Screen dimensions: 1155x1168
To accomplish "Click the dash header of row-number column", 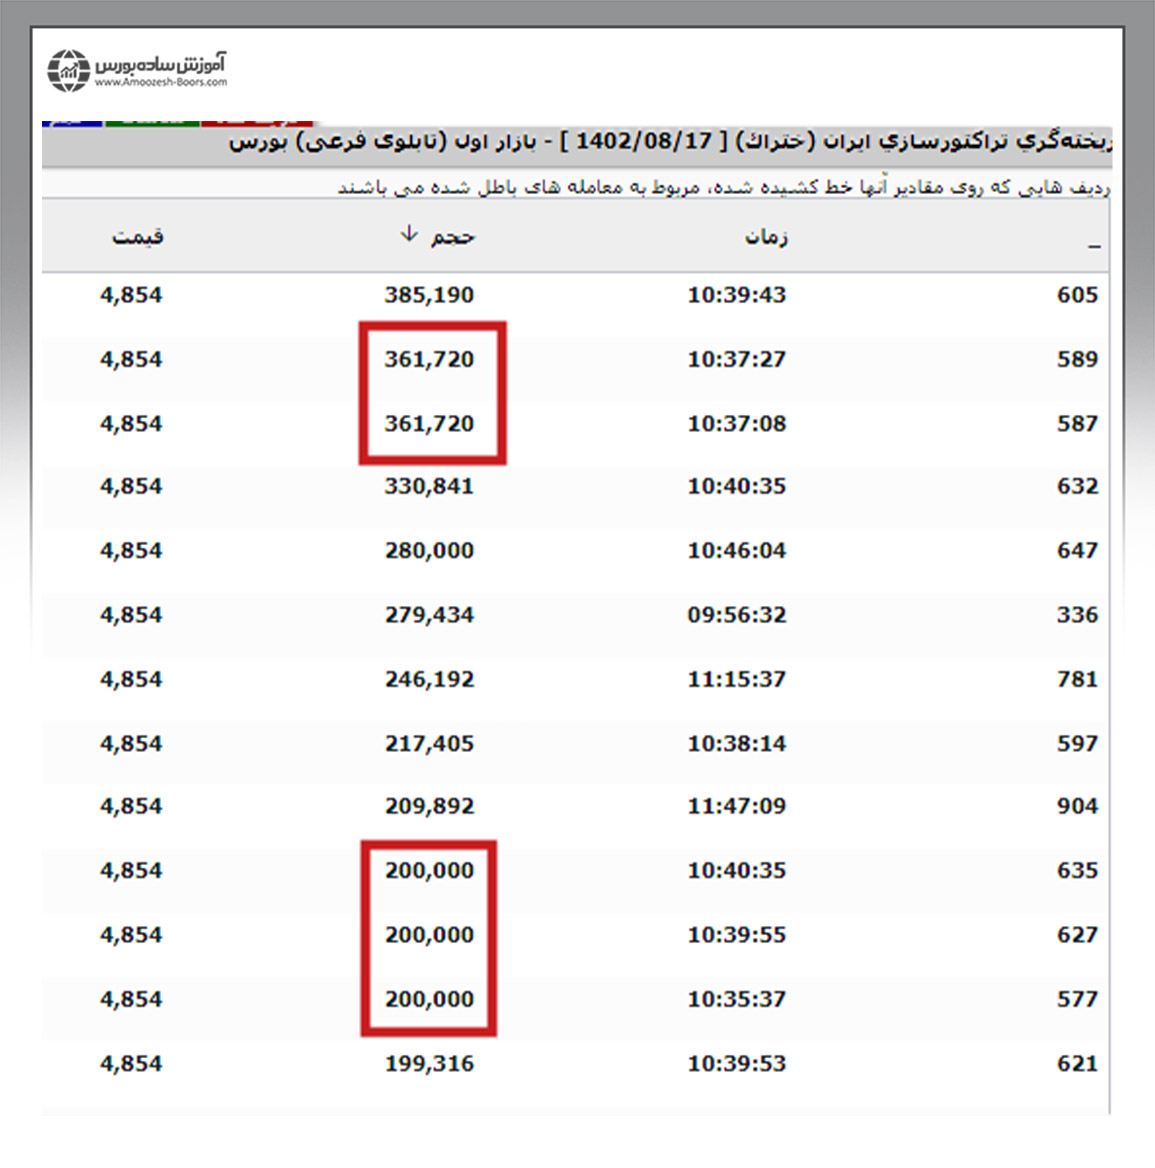I will (1094, 243).
